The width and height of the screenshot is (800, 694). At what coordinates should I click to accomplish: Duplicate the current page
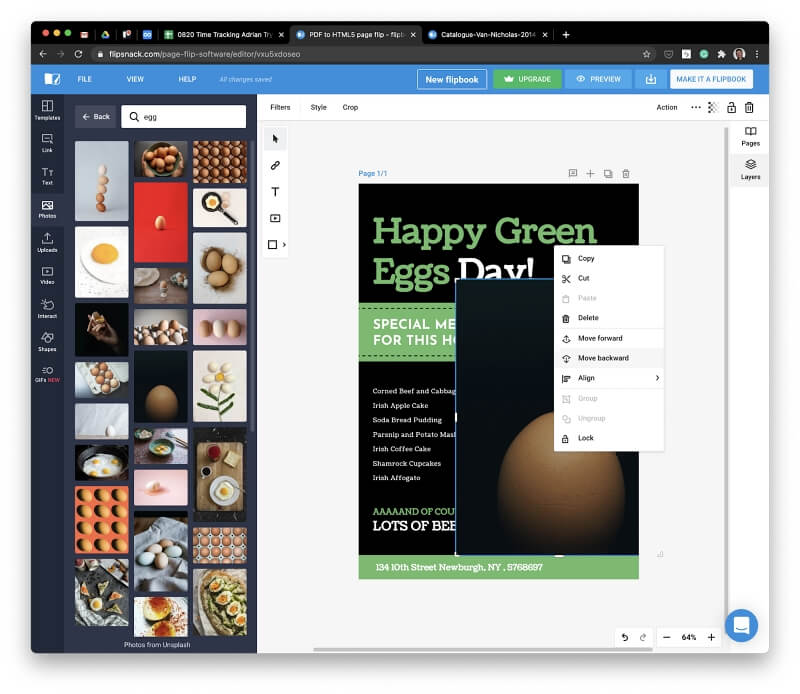(608, 174)
